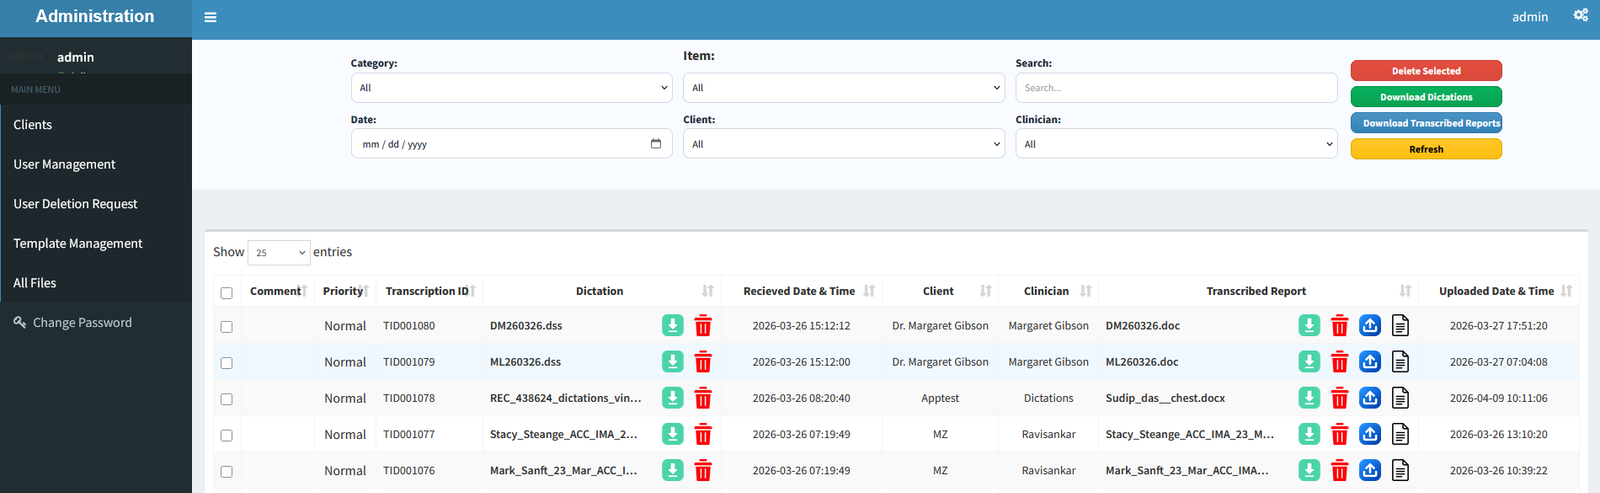Download transcribed report ML260326.doc
The width and height of the screenshot is (1600, 493).
tap(1309, 362)
